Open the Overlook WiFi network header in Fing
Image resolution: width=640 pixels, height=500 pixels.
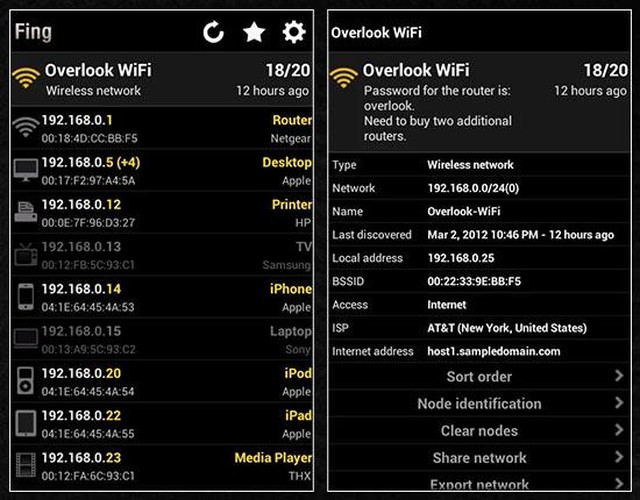pyautogui.click(x=162, y=79)
